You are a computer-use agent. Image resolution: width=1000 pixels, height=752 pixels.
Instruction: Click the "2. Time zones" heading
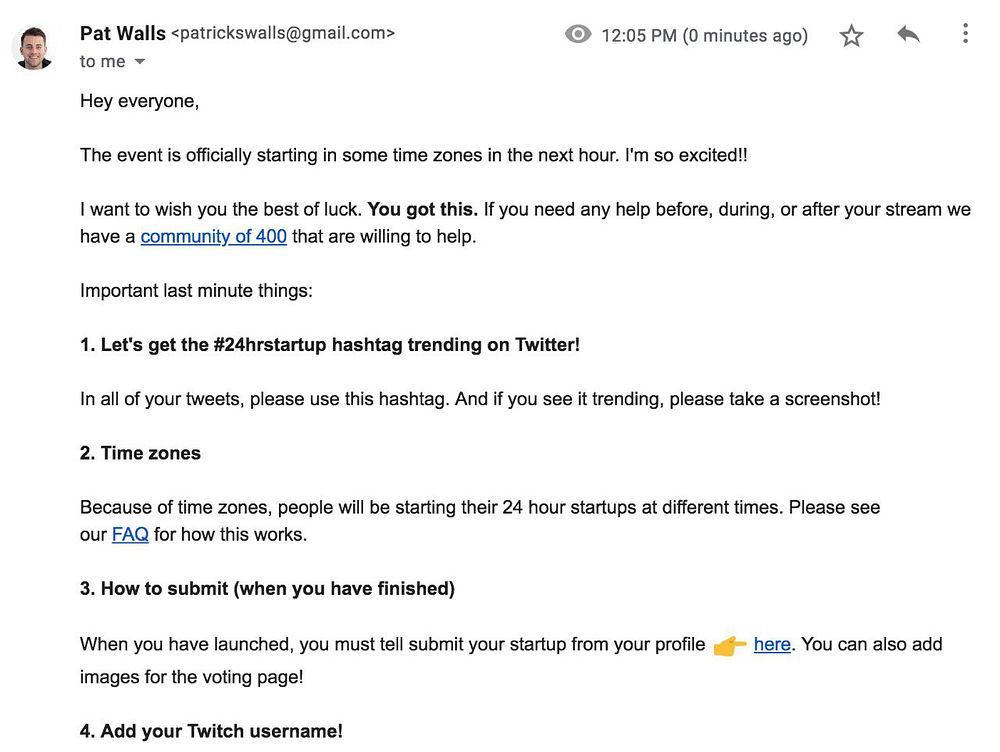(140, 453)
